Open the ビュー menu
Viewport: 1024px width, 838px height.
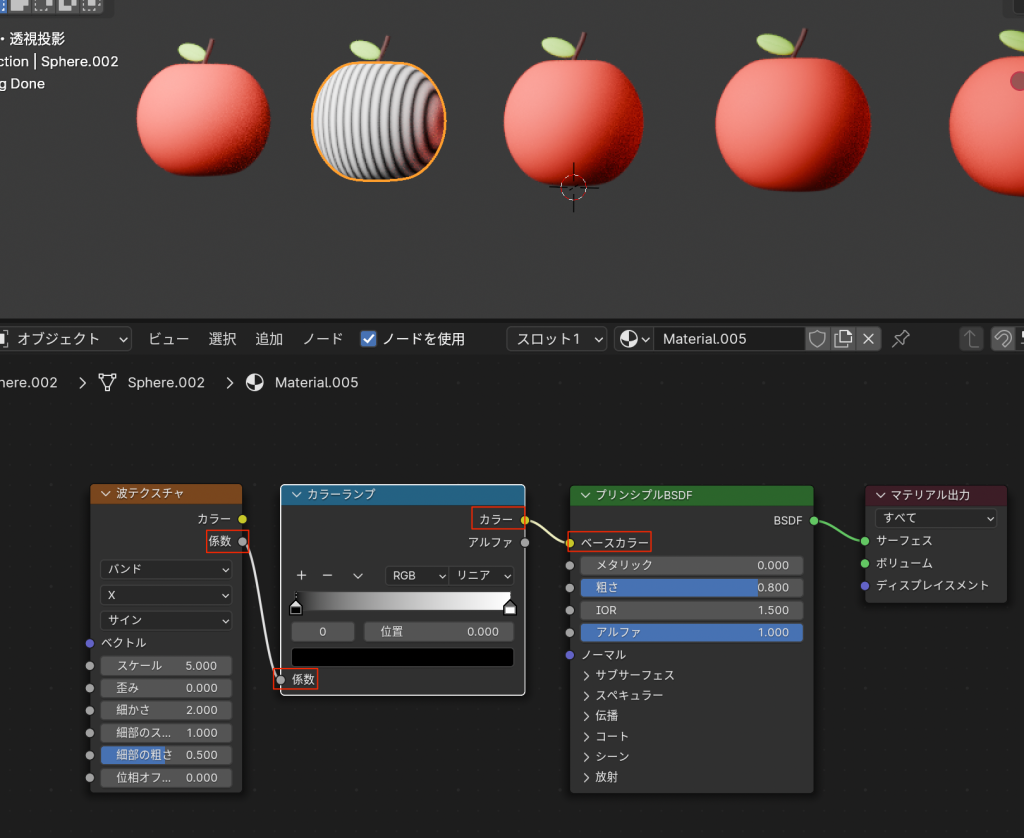coord(169,339)
